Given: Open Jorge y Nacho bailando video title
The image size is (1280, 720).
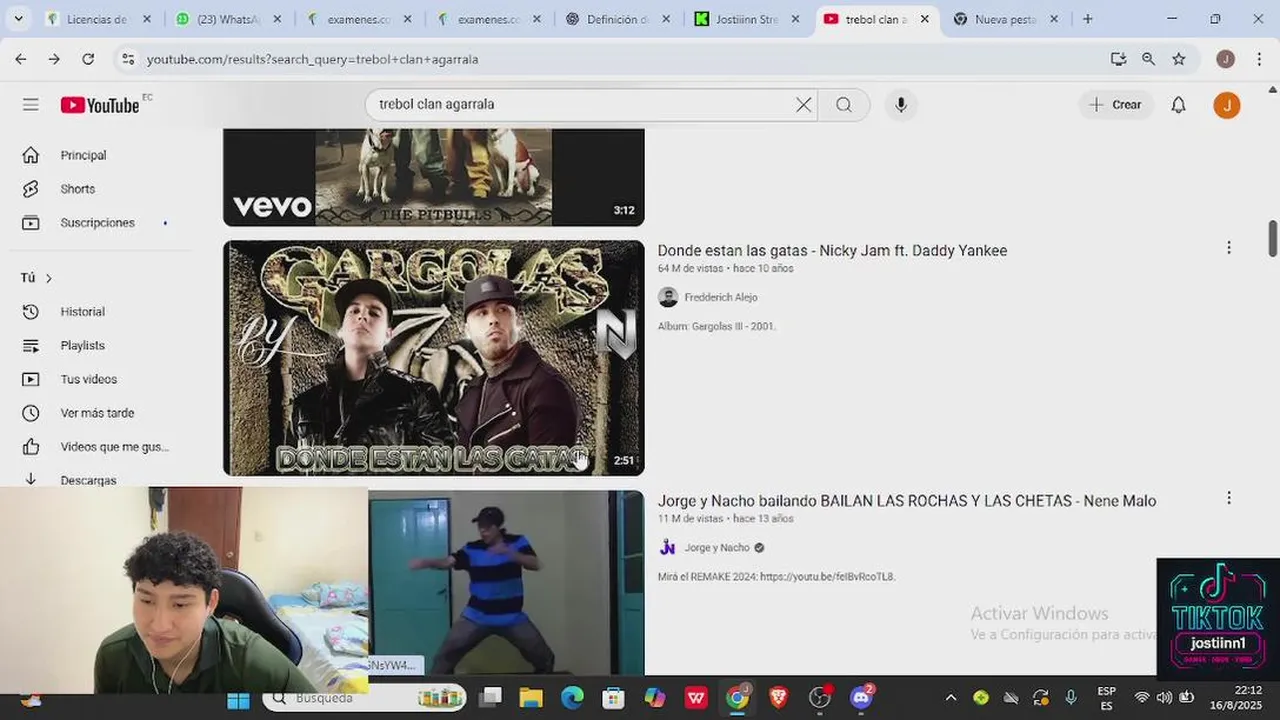Looking at the screenshot, I should pyautogui.click(x=907, y=501).
